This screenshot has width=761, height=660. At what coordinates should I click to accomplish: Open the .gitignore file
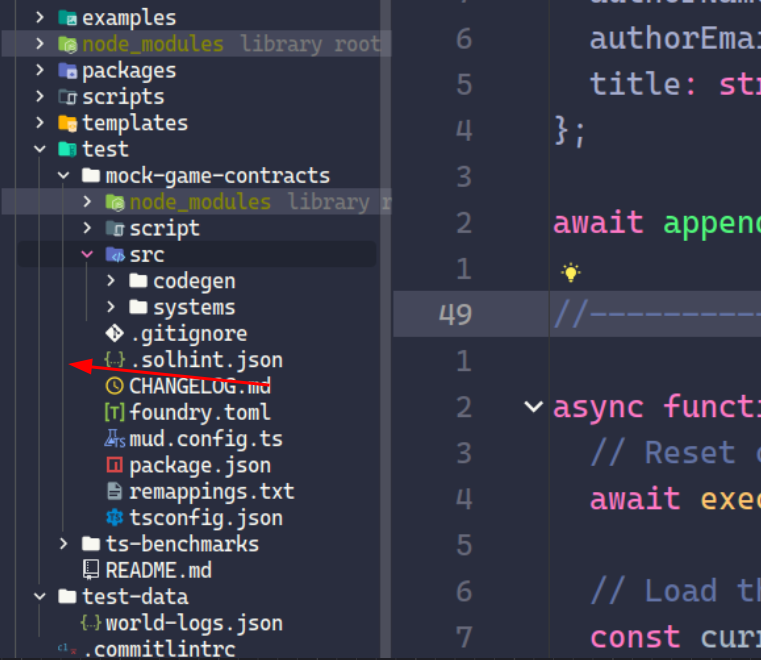(189, 333)
